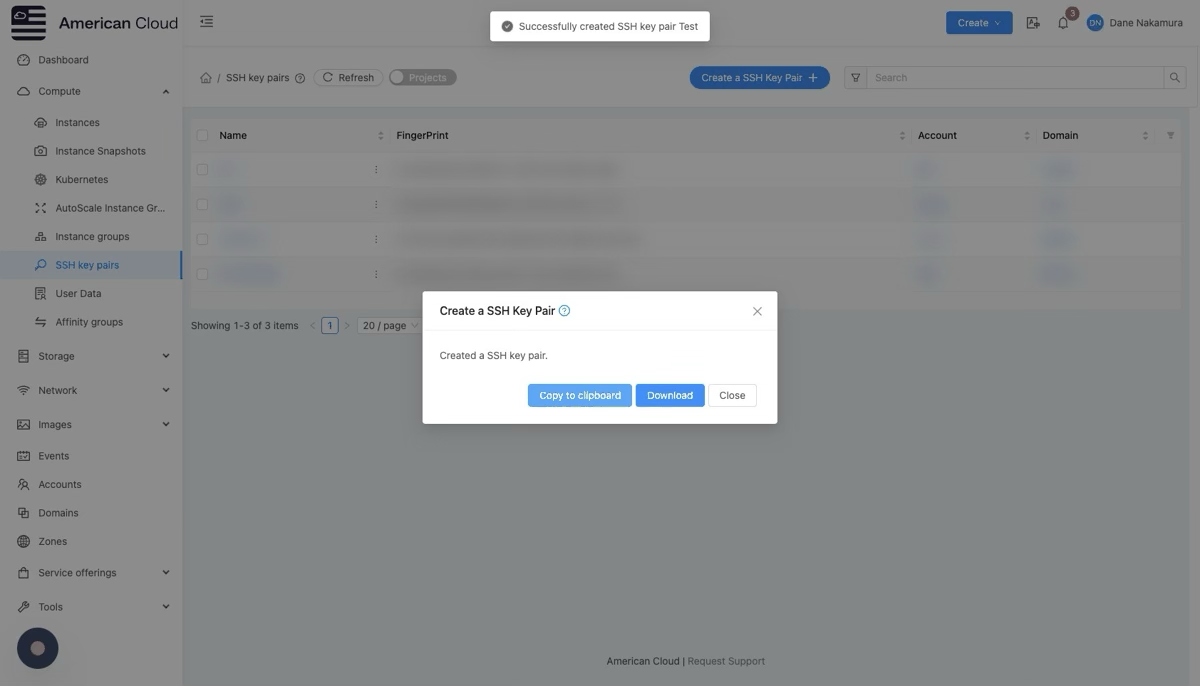The height and width of the screenshot is (686, 1200).
Task: Open the search filter funnel icon
Action: pos(855,78)
